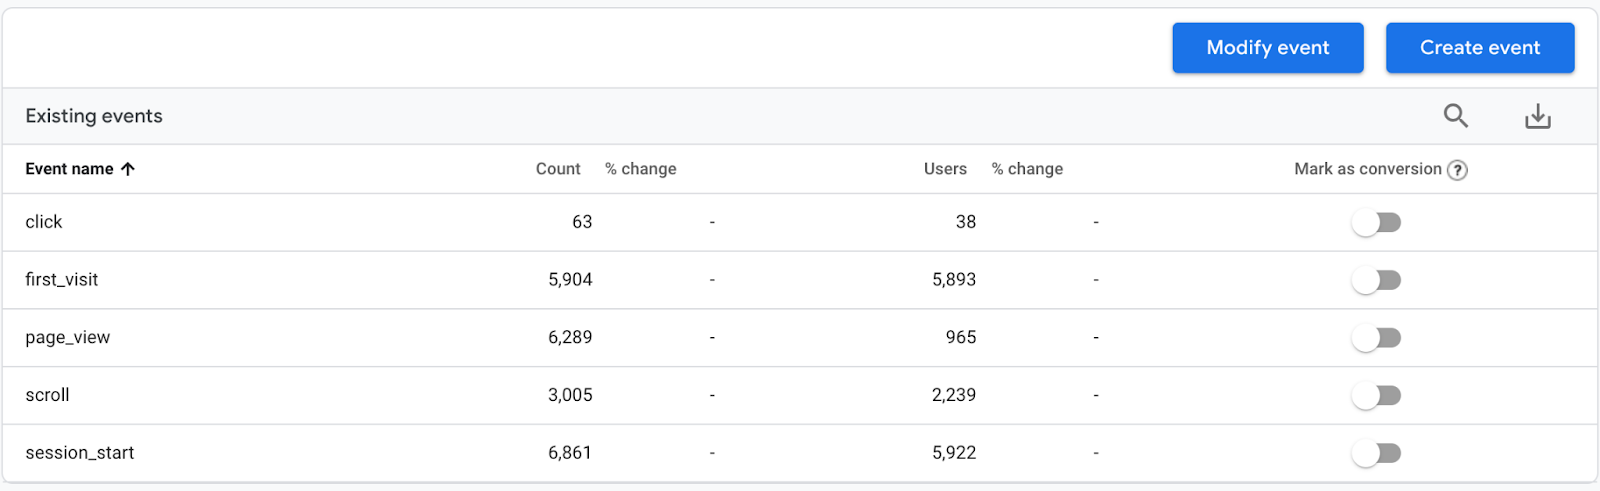The width and height of the screenshot is (1600, 491).
Task: Open the first_visit event name
Action: (x=62, y=280)
